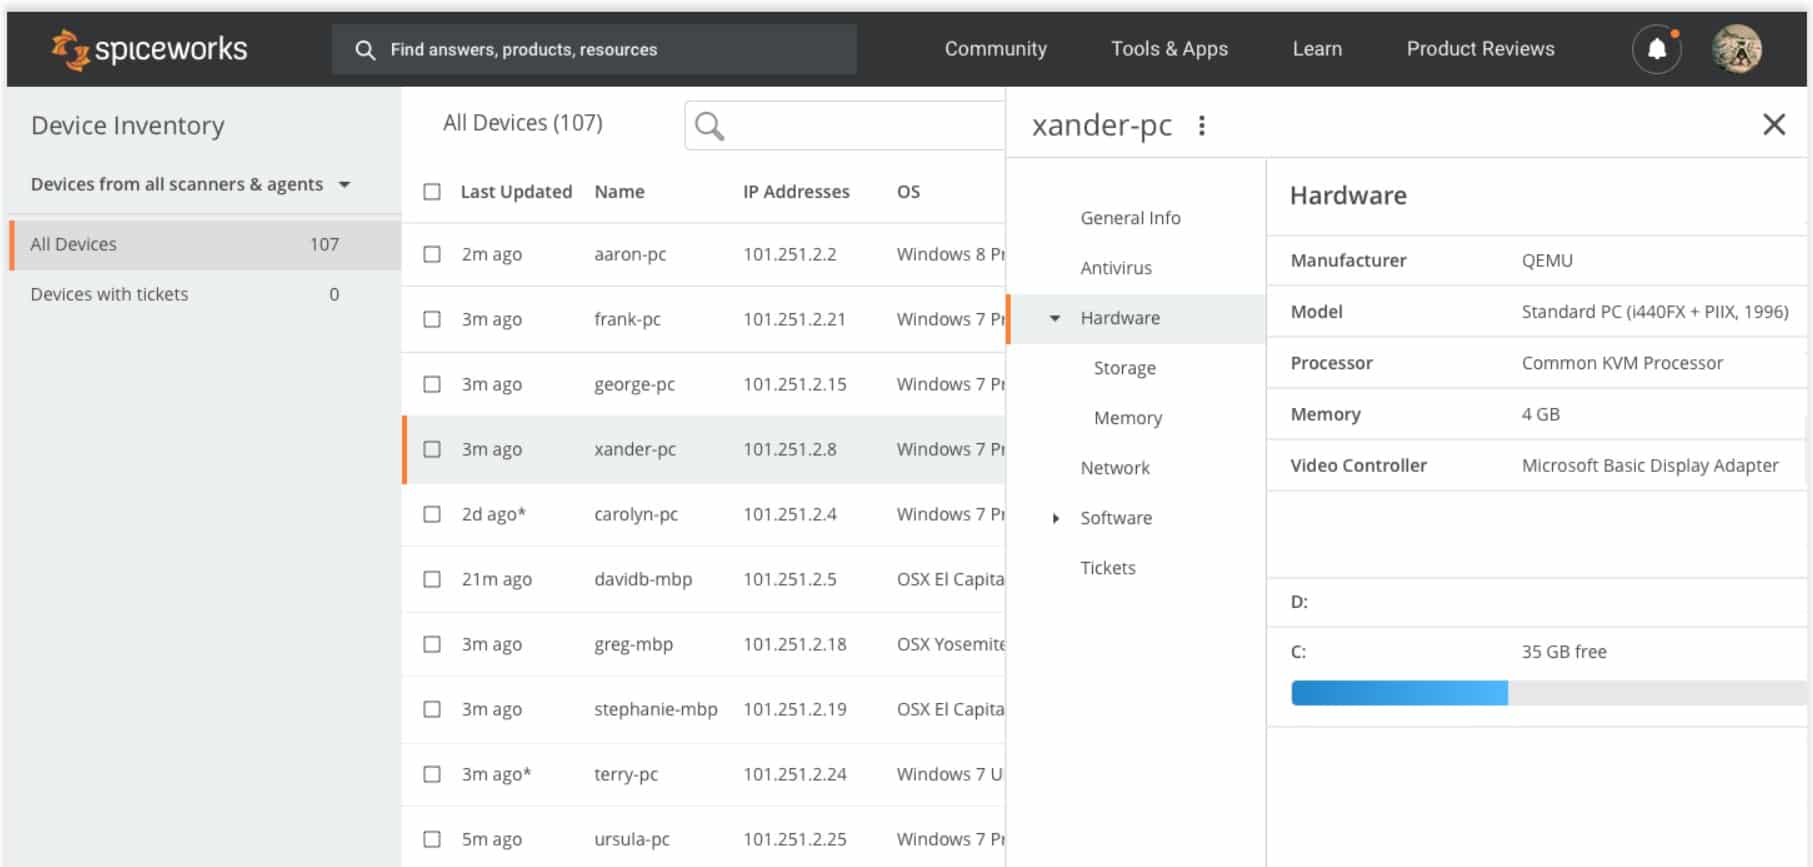This screenshot has height=867, width=1813.
Task: Open Memory subsection in the xander-pc section list
Action: pyautogui.click(x=1128, y=418)
